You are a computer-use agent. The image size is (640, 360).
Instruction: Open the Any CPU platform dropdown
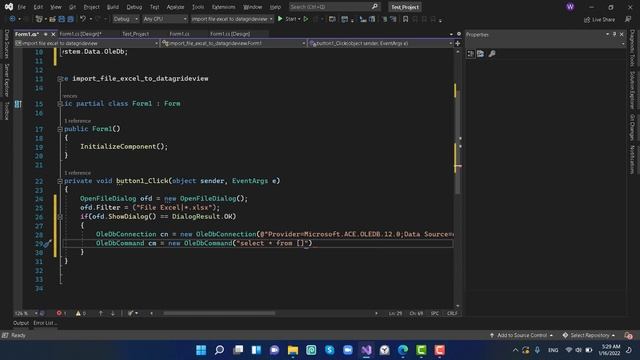coord(165,19)
